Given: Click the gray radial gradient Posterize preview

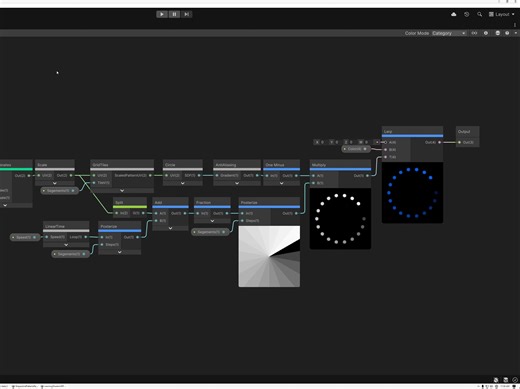Looking at the screenshot, I should [269, 256].
